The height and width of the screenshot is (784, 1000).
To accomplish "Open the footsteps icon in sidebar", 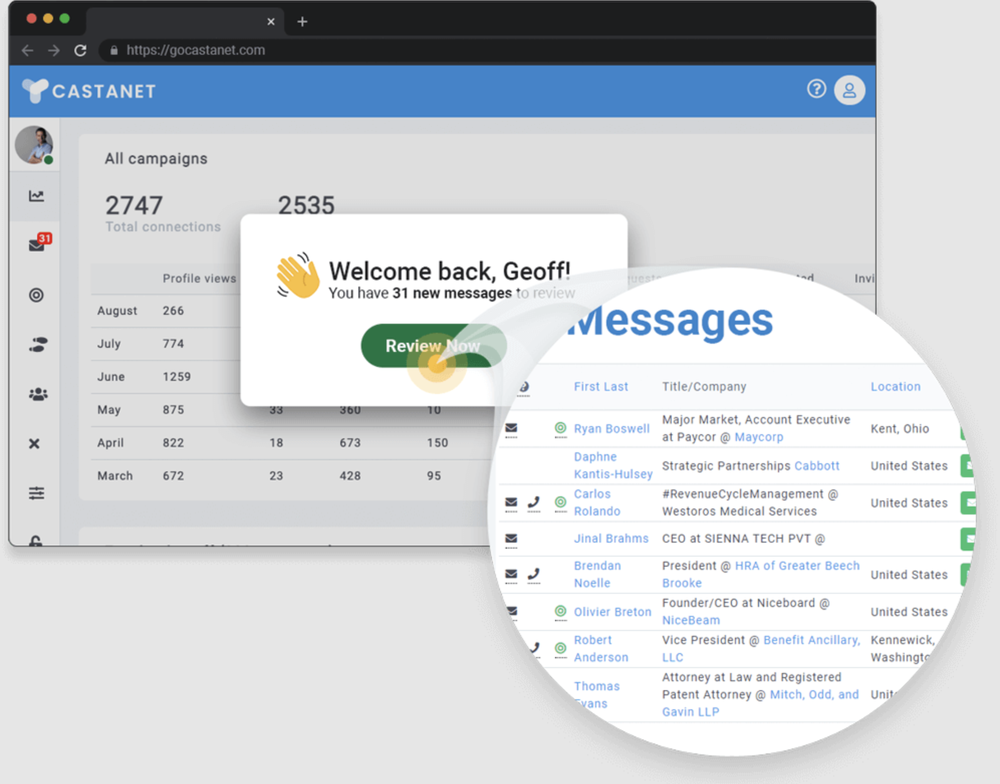I will tap(38, 345).
